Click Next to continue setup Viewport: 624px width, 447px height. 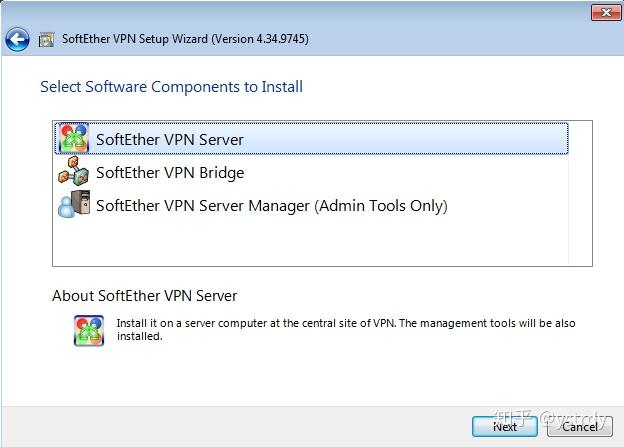tap(505, 427)
